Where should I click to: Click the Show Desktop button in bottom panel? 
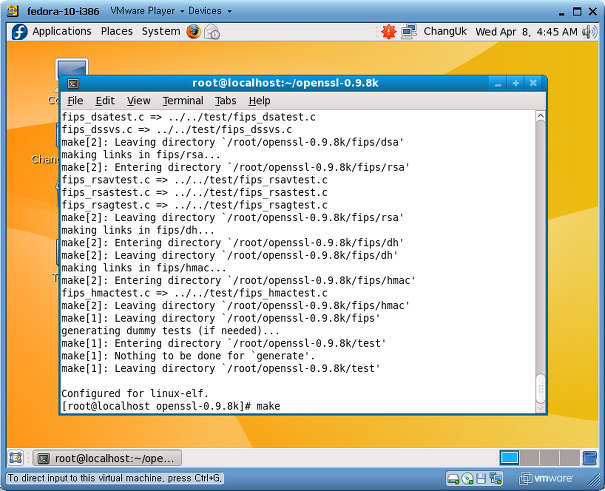pos(16,458)
